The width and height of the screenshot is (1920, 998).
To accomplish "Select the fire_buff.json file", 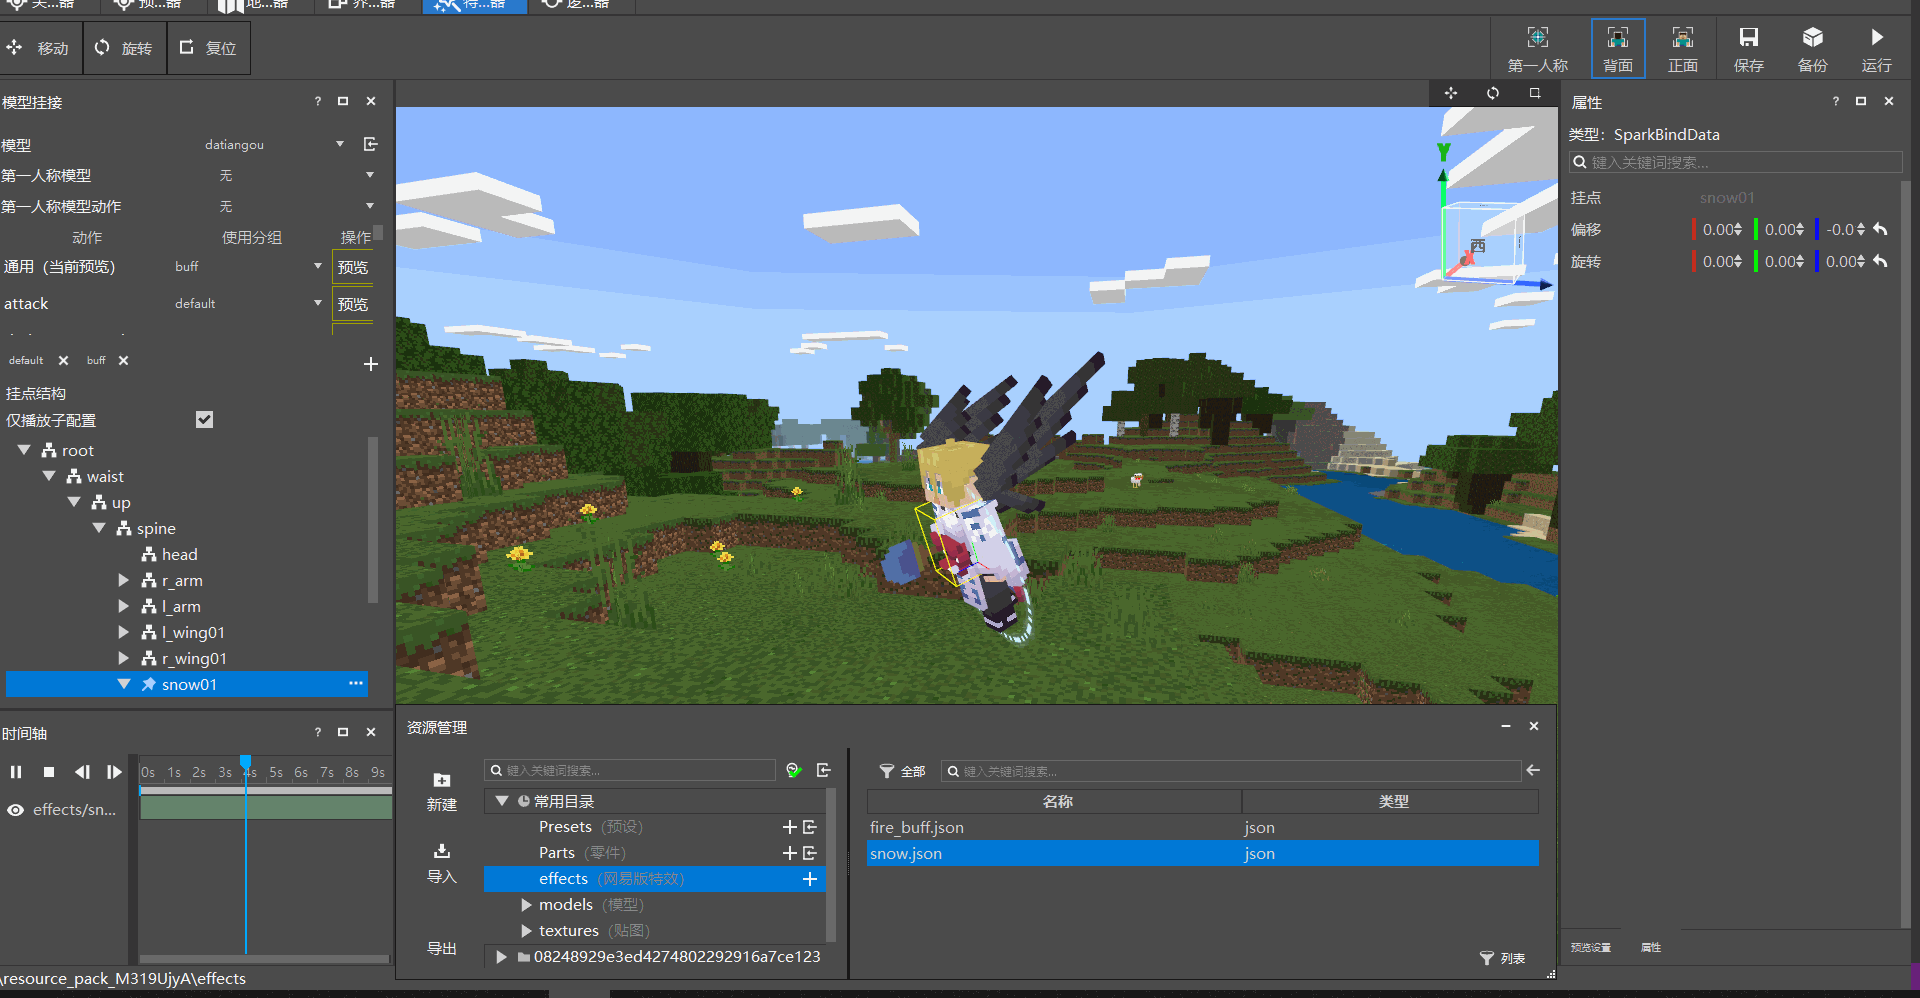I will [1202, 827].
